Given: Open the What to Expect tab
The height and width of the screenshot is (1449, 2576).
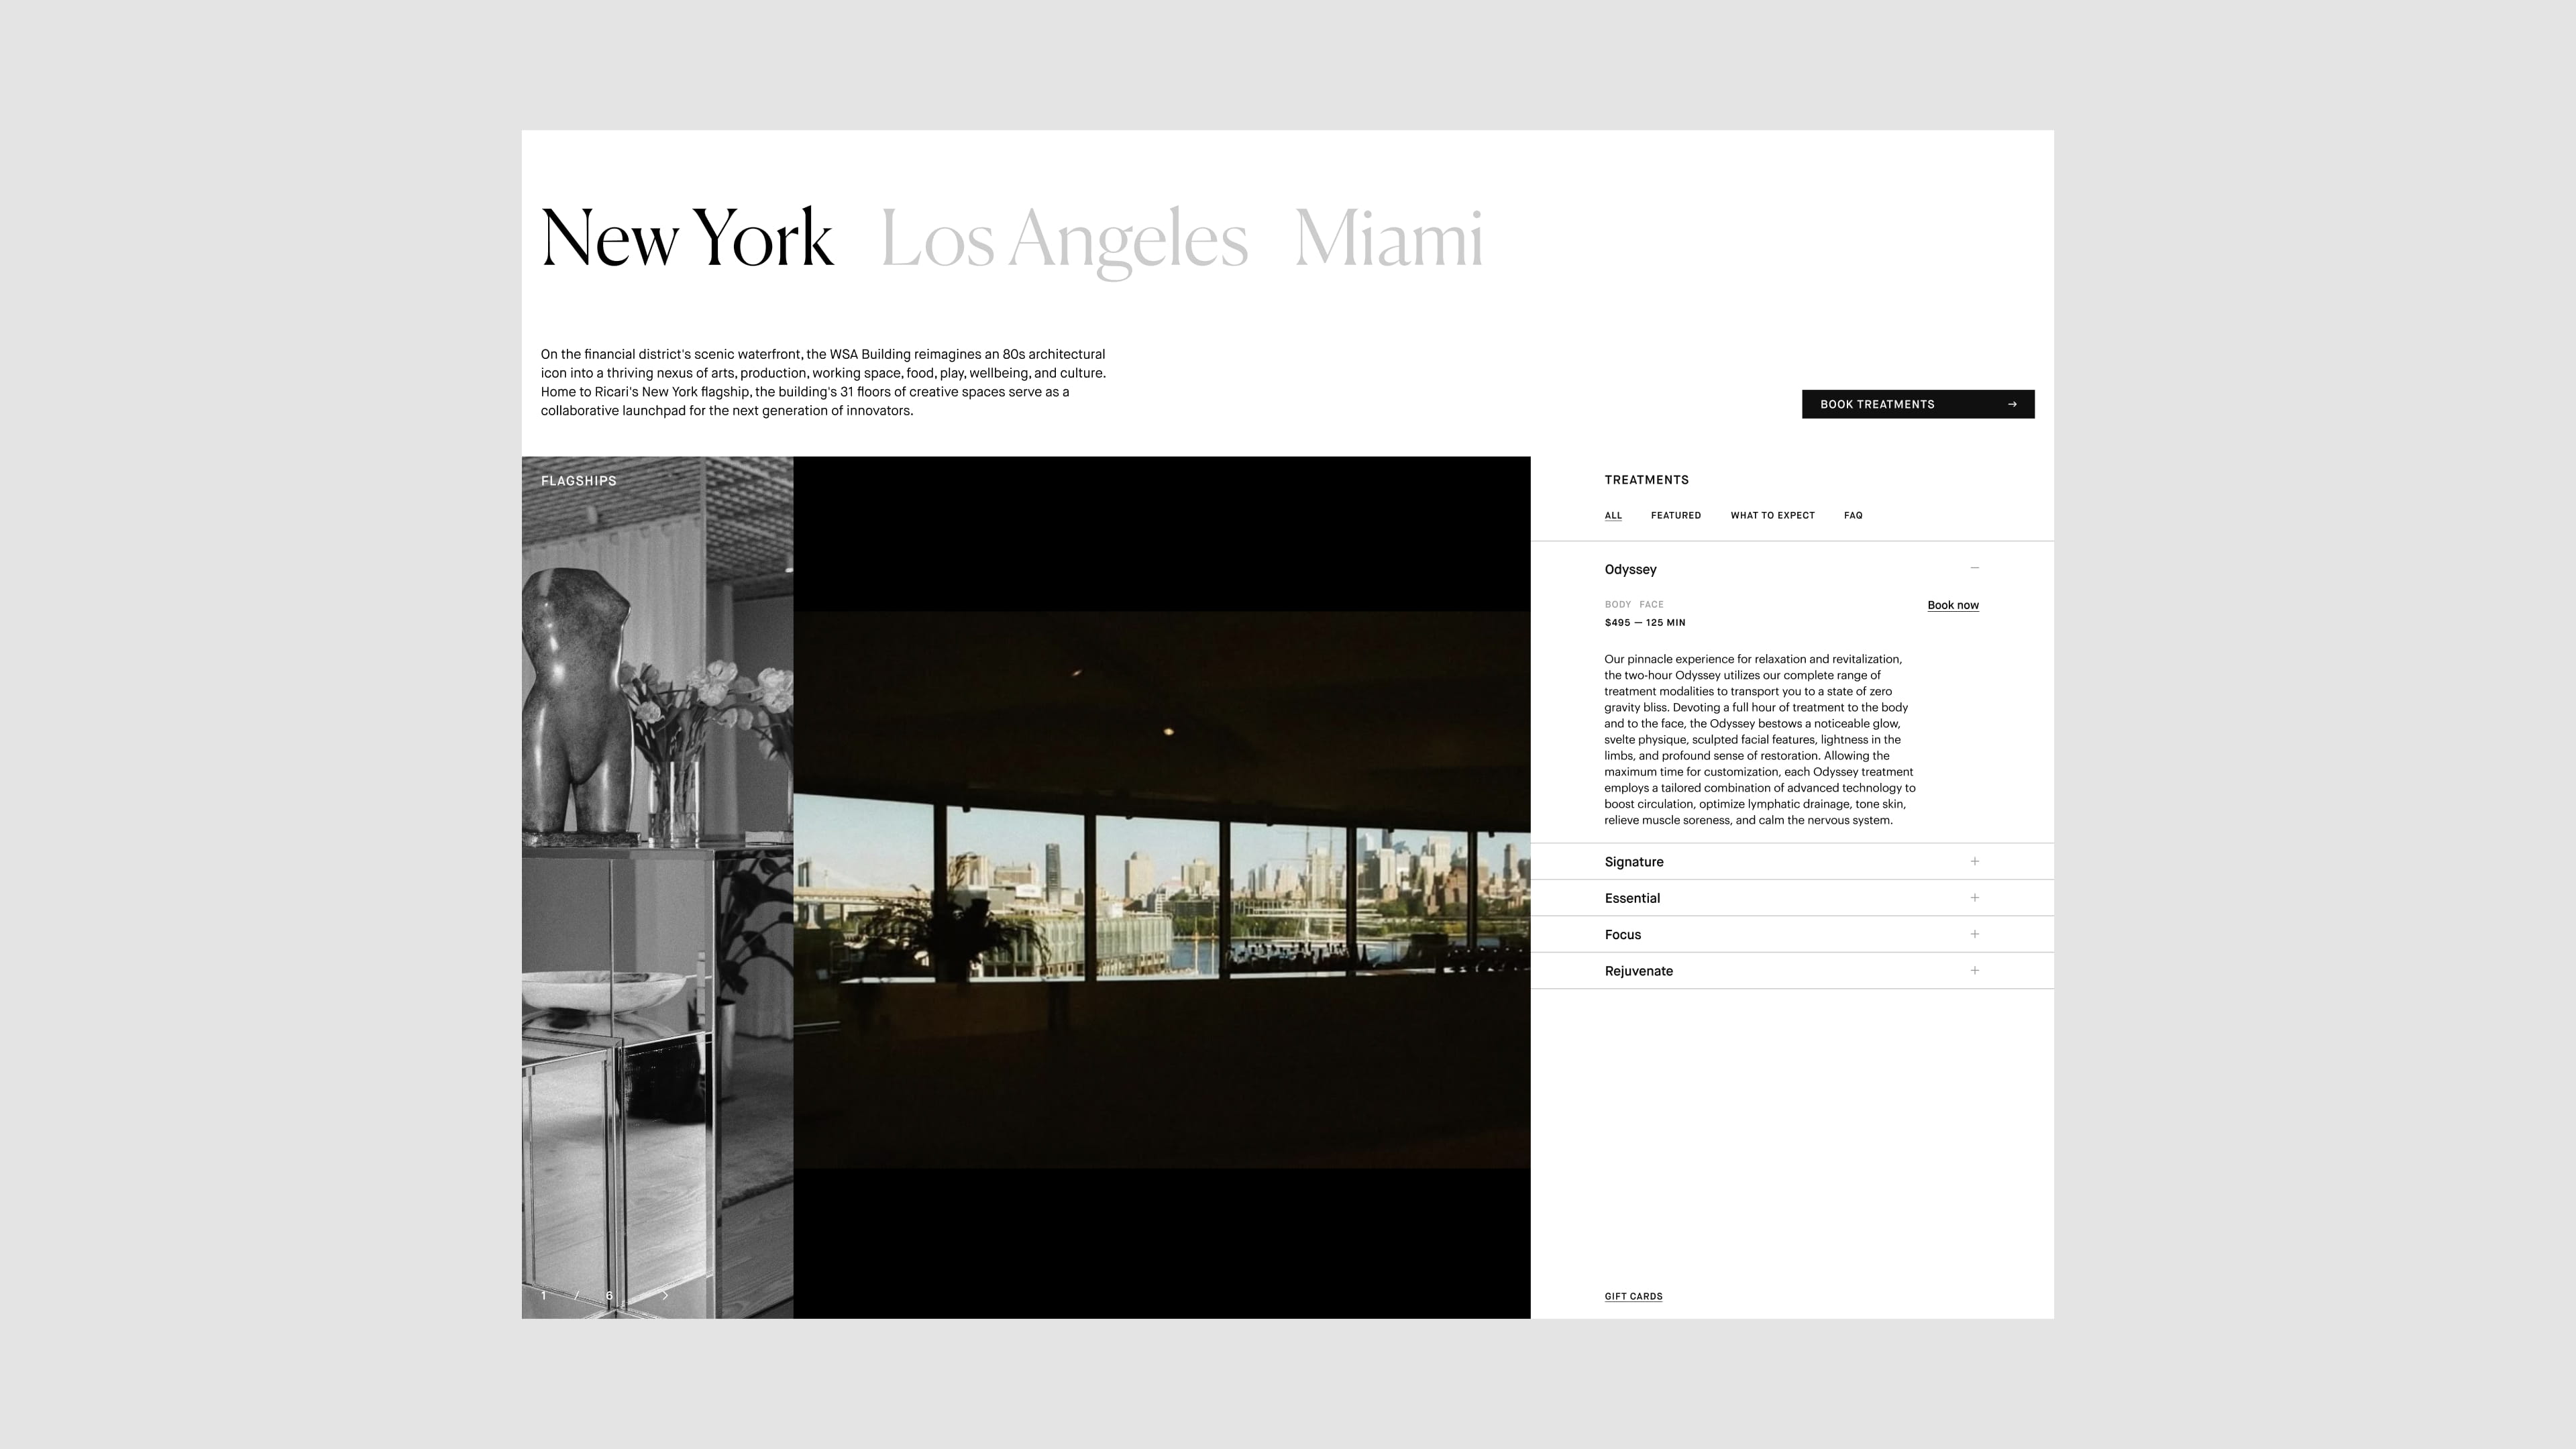Looking at the screenshot, I should point(1772,515).
